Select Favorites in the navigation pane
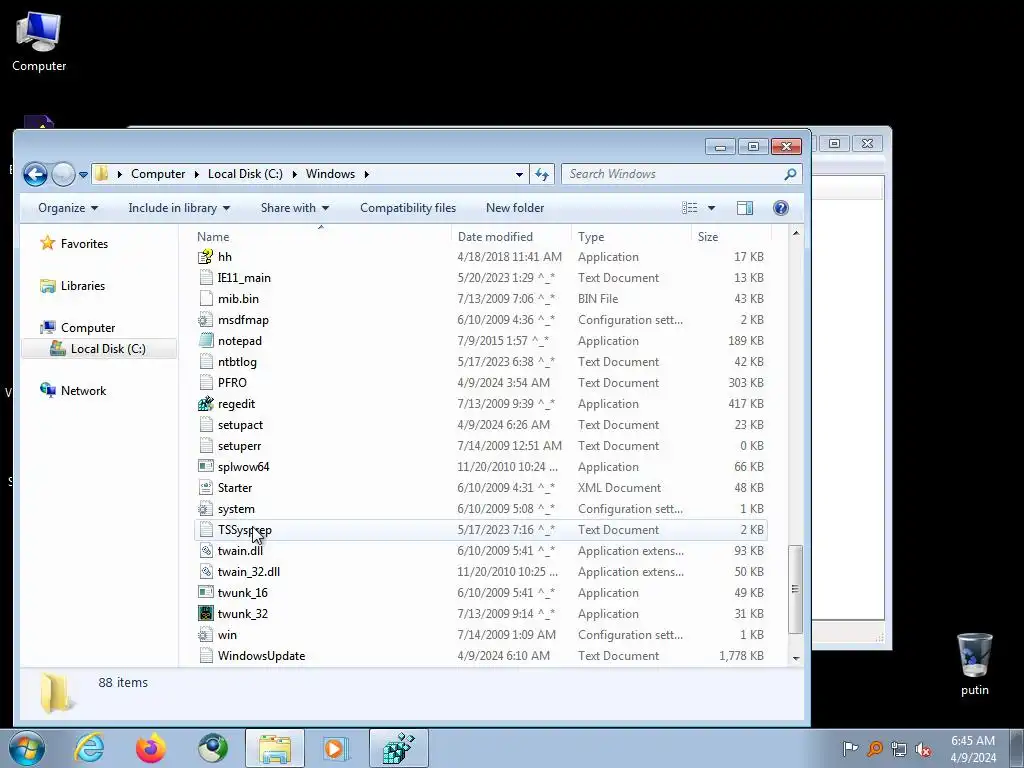The image size is (1024, 768). click(74, 244)
